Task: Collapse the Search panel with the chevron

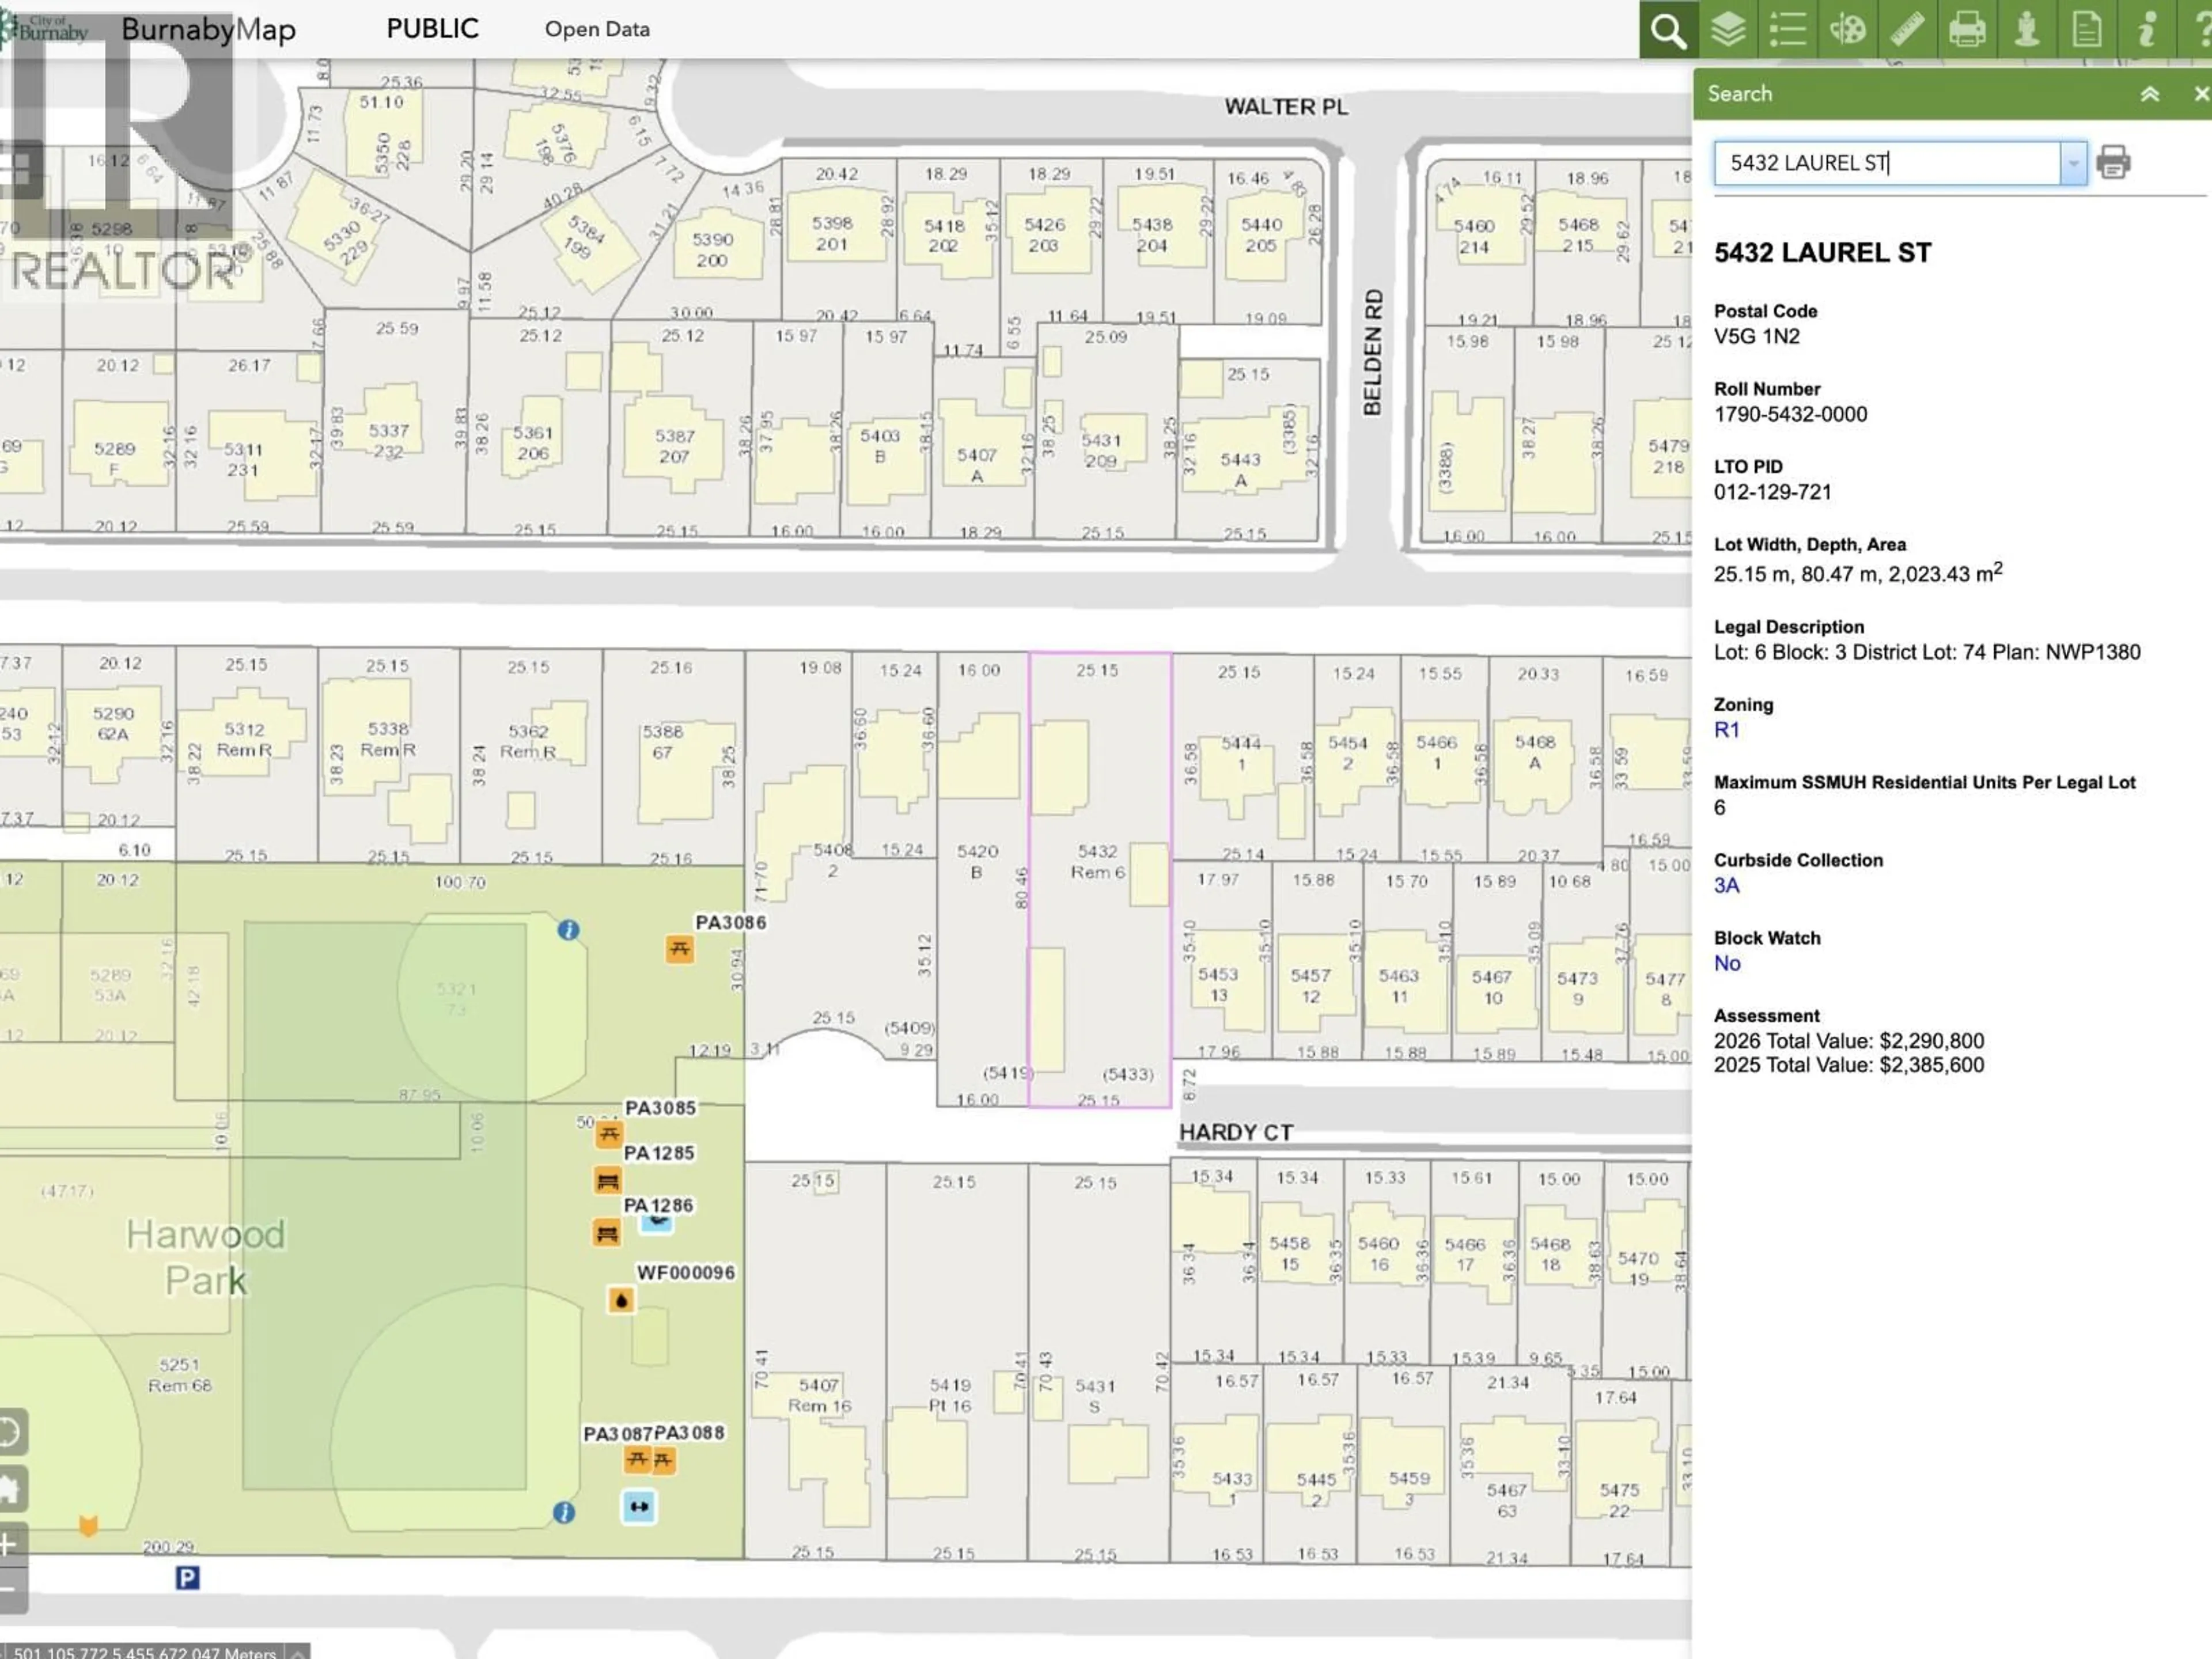Action: (2149, 93)
